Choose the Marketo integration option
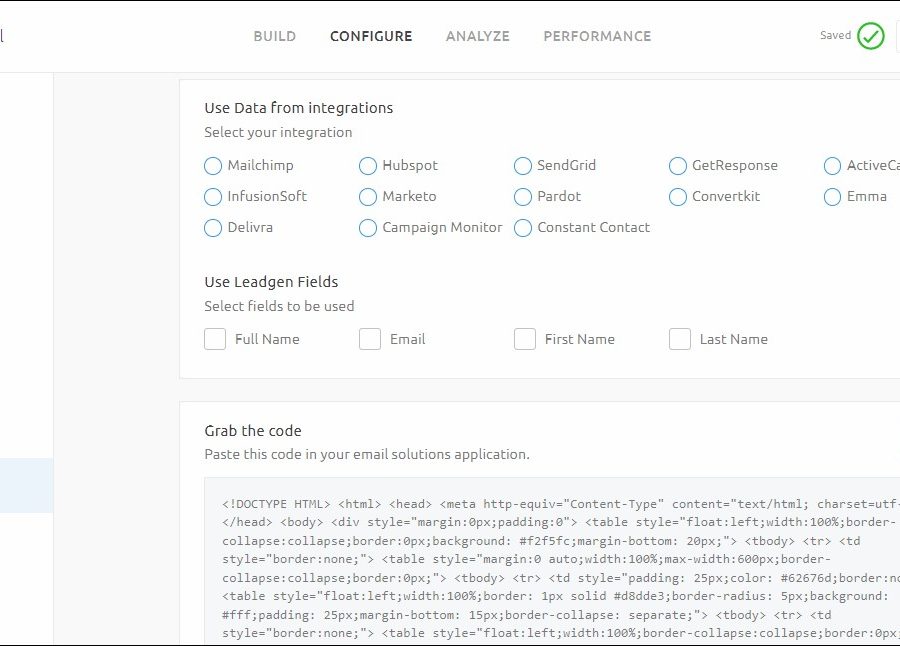This screenshot has width=900, height=646. [x=368, y=197]
